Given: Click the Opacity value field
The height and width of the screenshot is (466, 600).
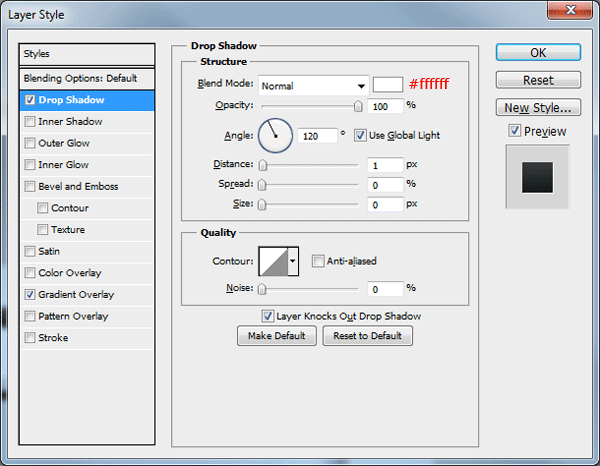Looking at the screenshot, I should (385, 106).
